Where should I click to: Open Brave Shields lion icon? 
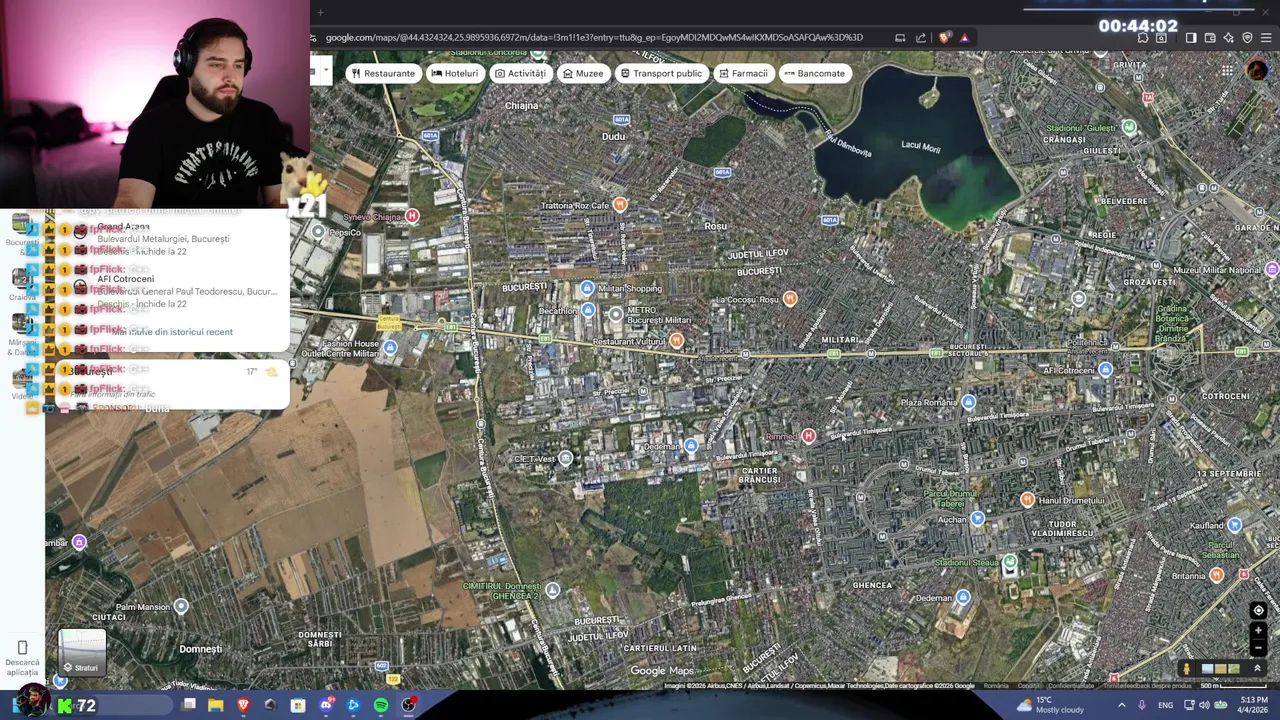pos(945,38)
